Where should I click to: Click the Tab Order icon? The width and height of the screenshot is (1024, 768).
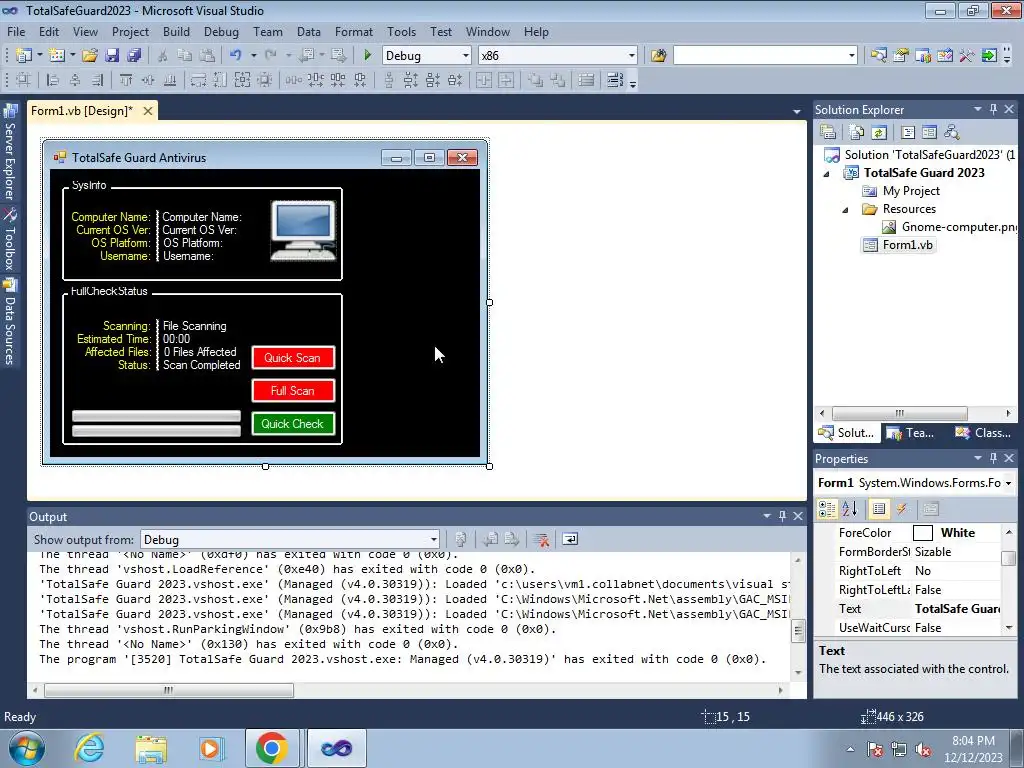pyautogui.click(x=614, y=80)
